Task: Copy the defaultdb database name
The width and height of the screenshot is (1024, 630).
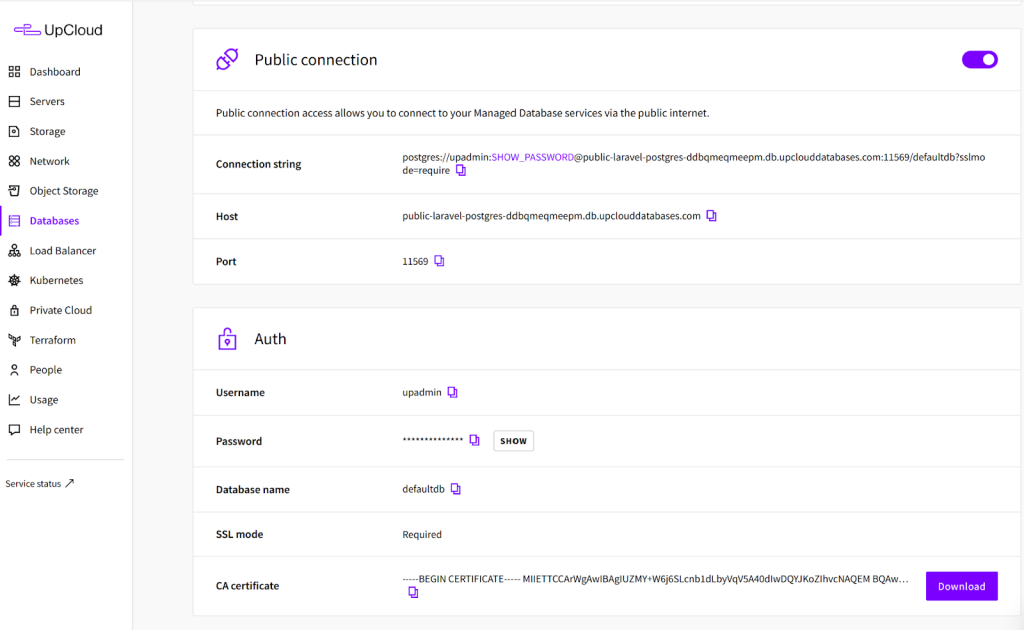Action: pyautogui.click(x=456, y=489)
